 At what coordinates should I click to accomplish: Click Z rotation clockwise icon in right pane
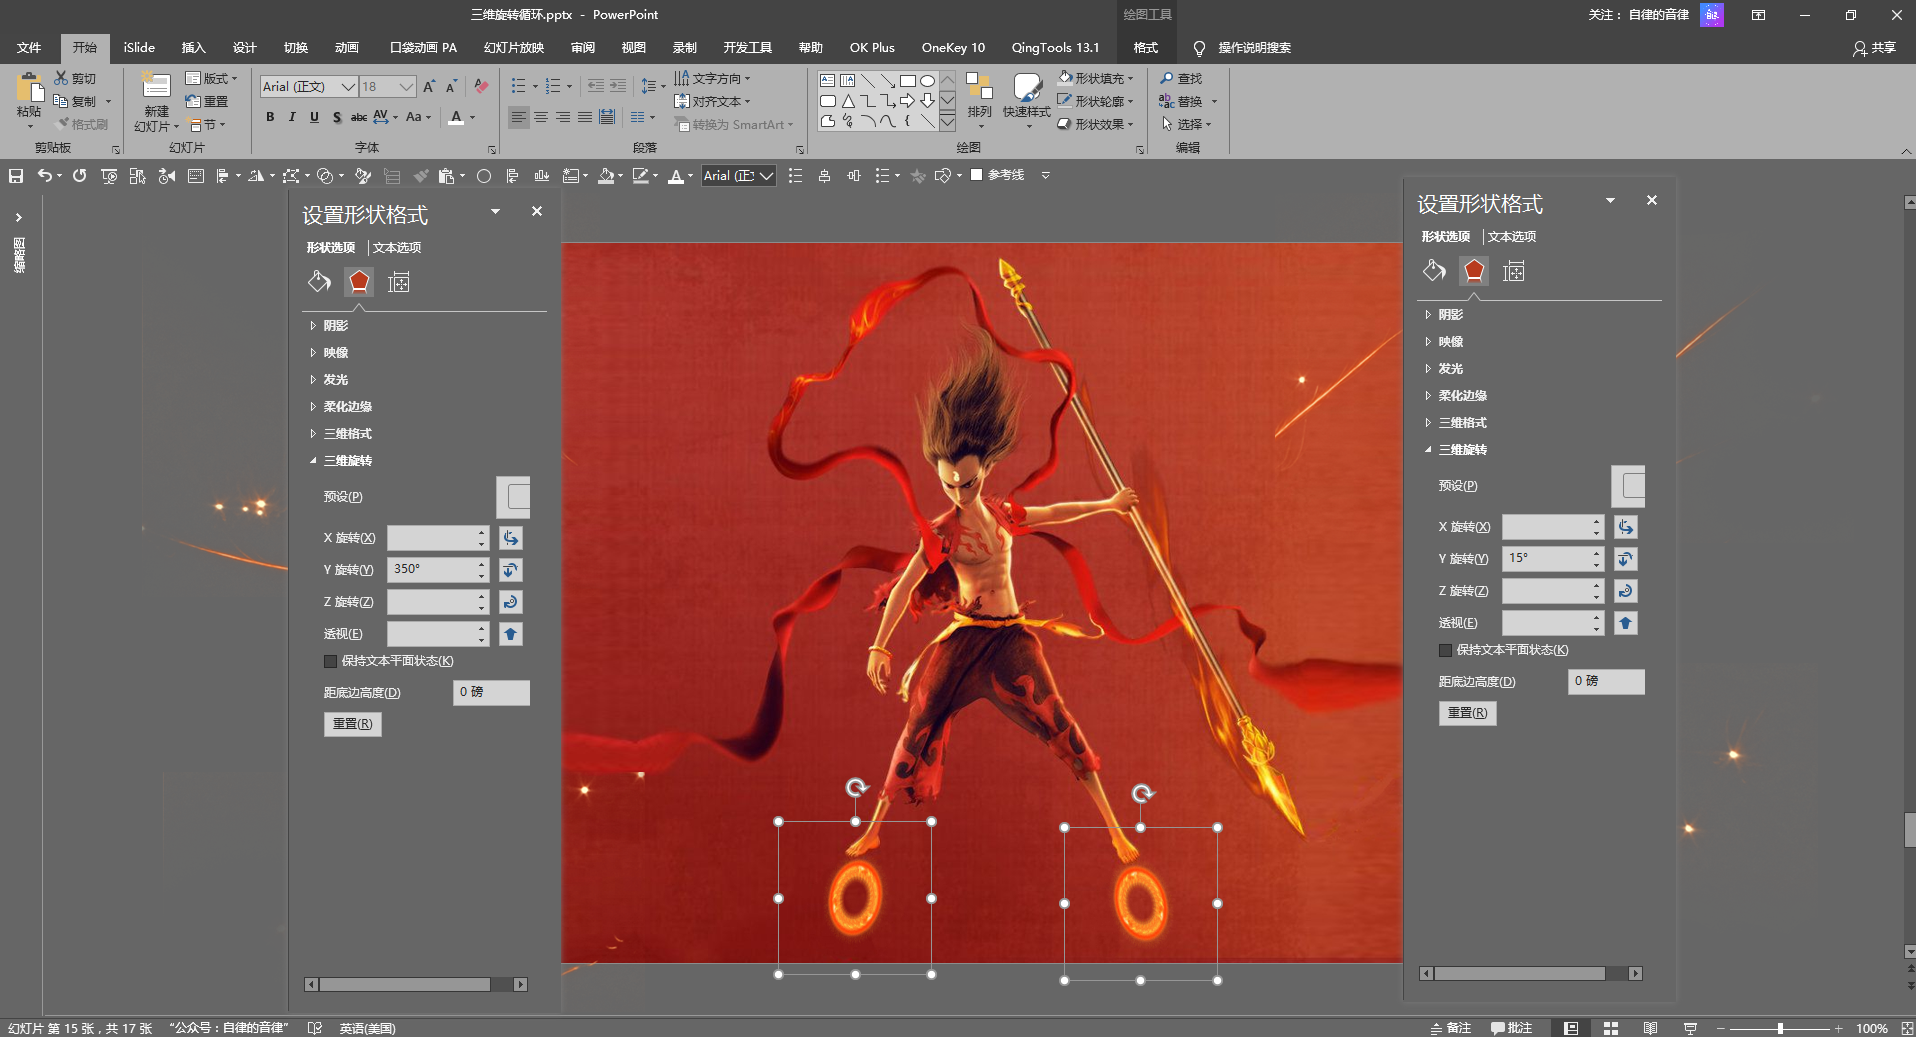(x=1626, y=591)
